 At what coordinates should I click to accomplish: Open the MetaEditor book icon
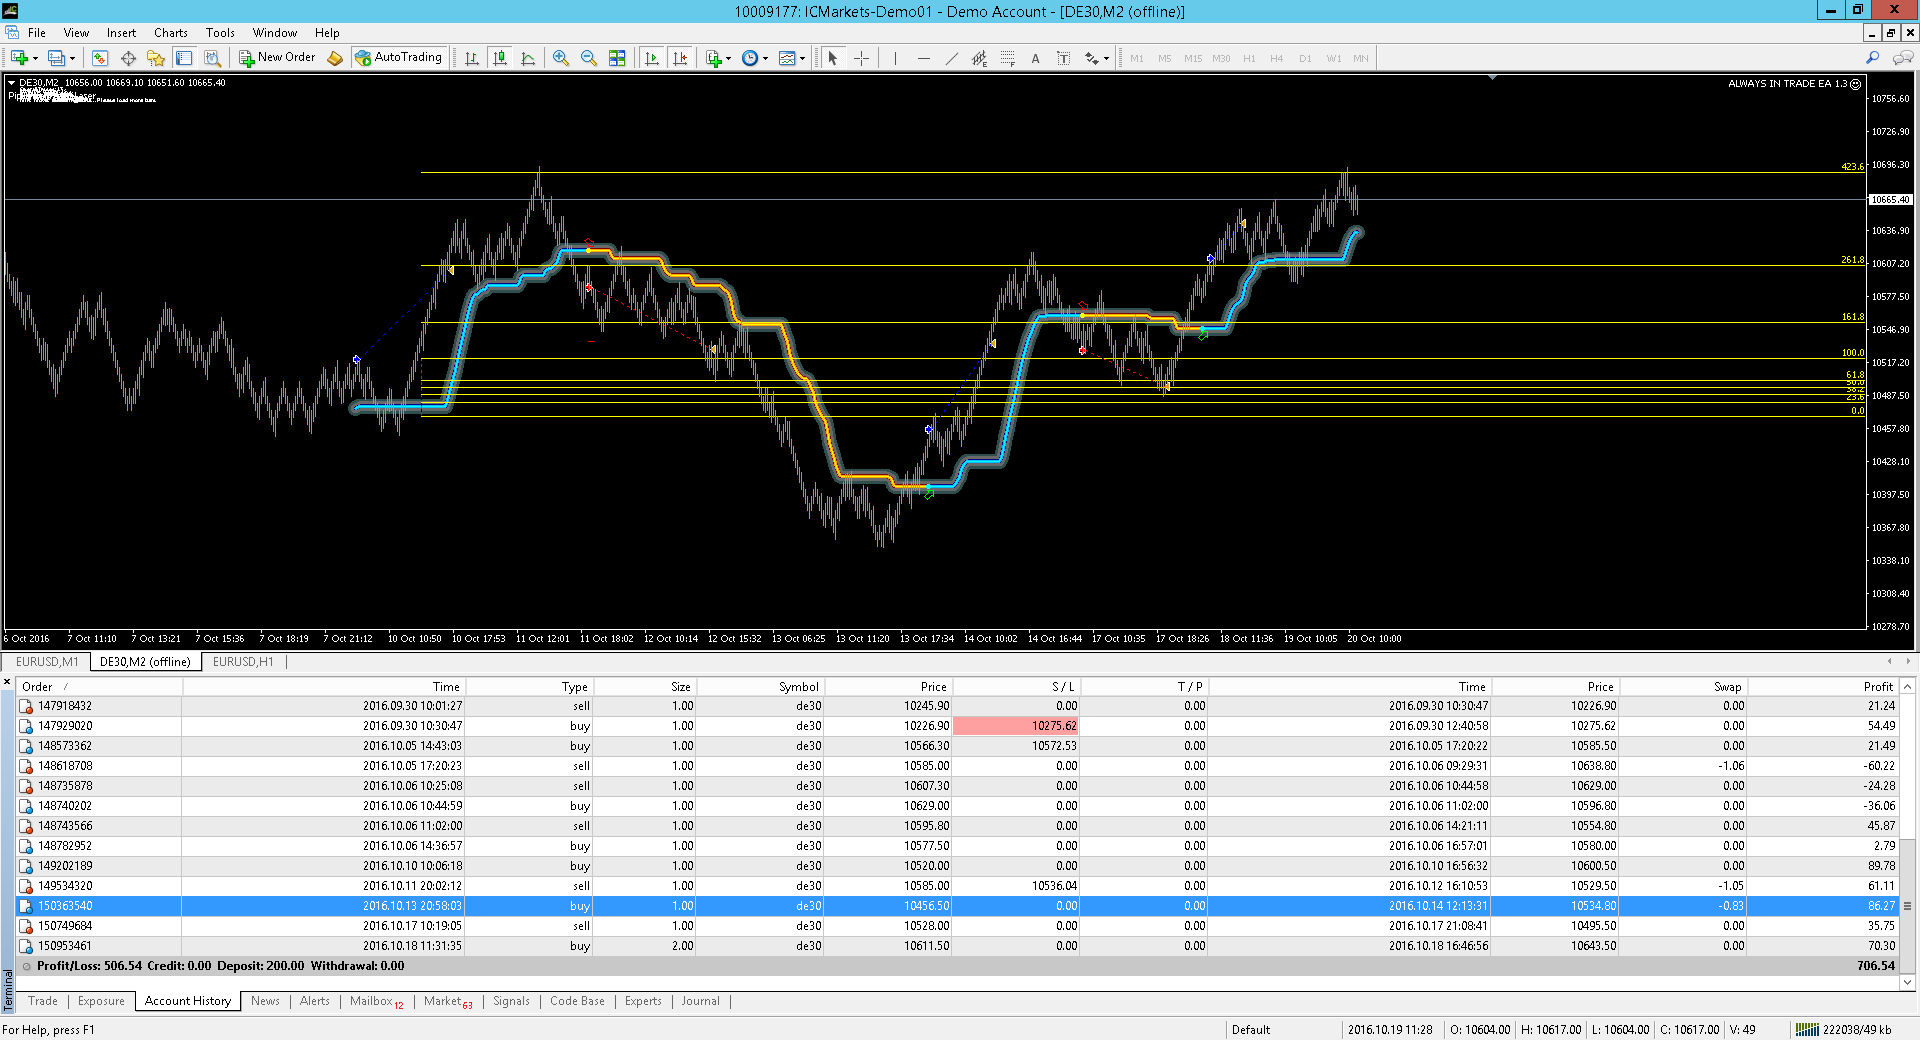click(x=335, y=58)
